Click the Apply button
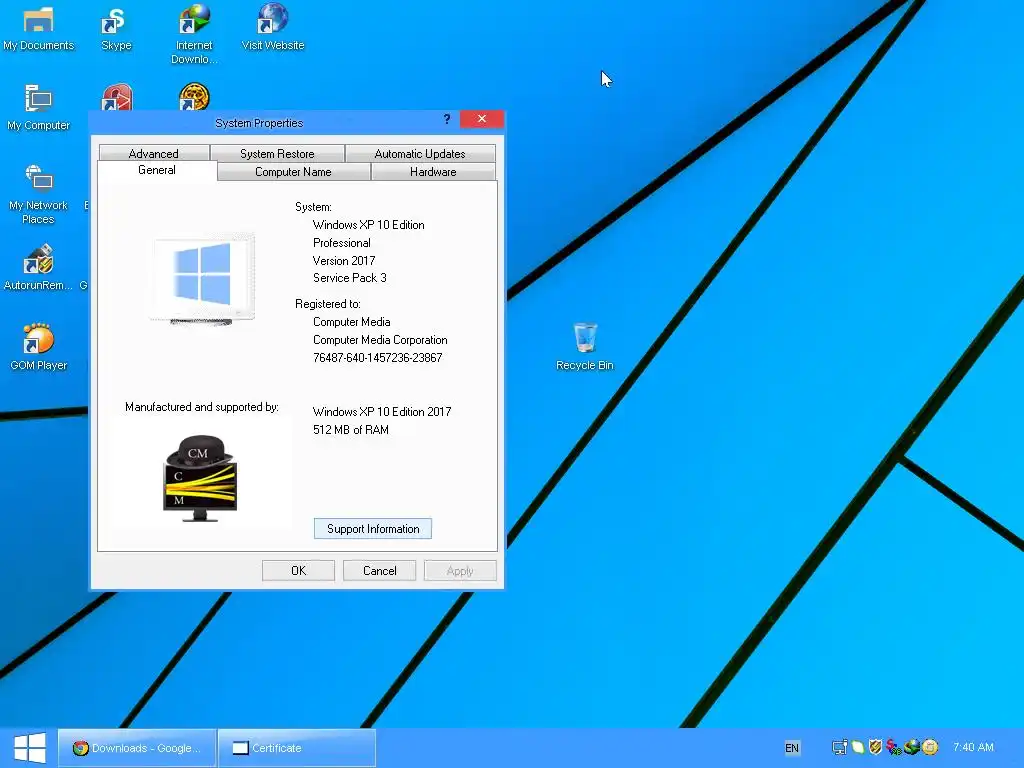Viewport: 1024px width, 768px height. (460, 571)
